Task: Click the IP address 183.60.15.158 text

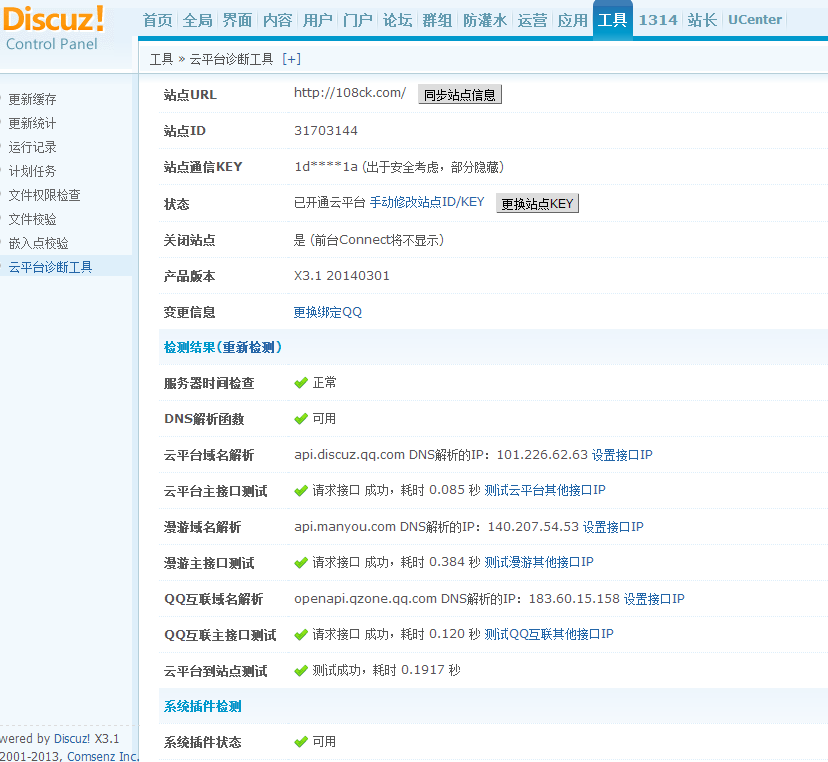Action: pyautogui.click(x=574, y=599)
